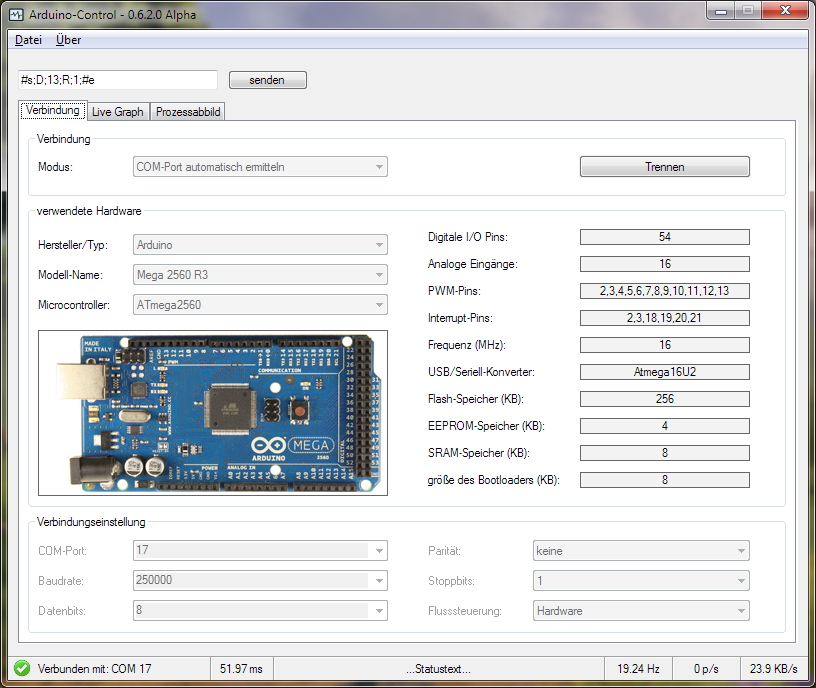Image resolution: width=816 pixels, height=688 pixels.
Task: Click the 51.97 ms status entry
Action: click(x=241, y=669)
